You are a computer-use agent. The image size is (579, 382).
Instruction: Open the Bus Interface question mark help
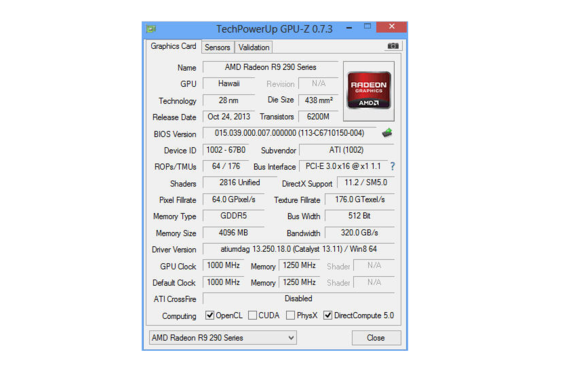point(392,166)
